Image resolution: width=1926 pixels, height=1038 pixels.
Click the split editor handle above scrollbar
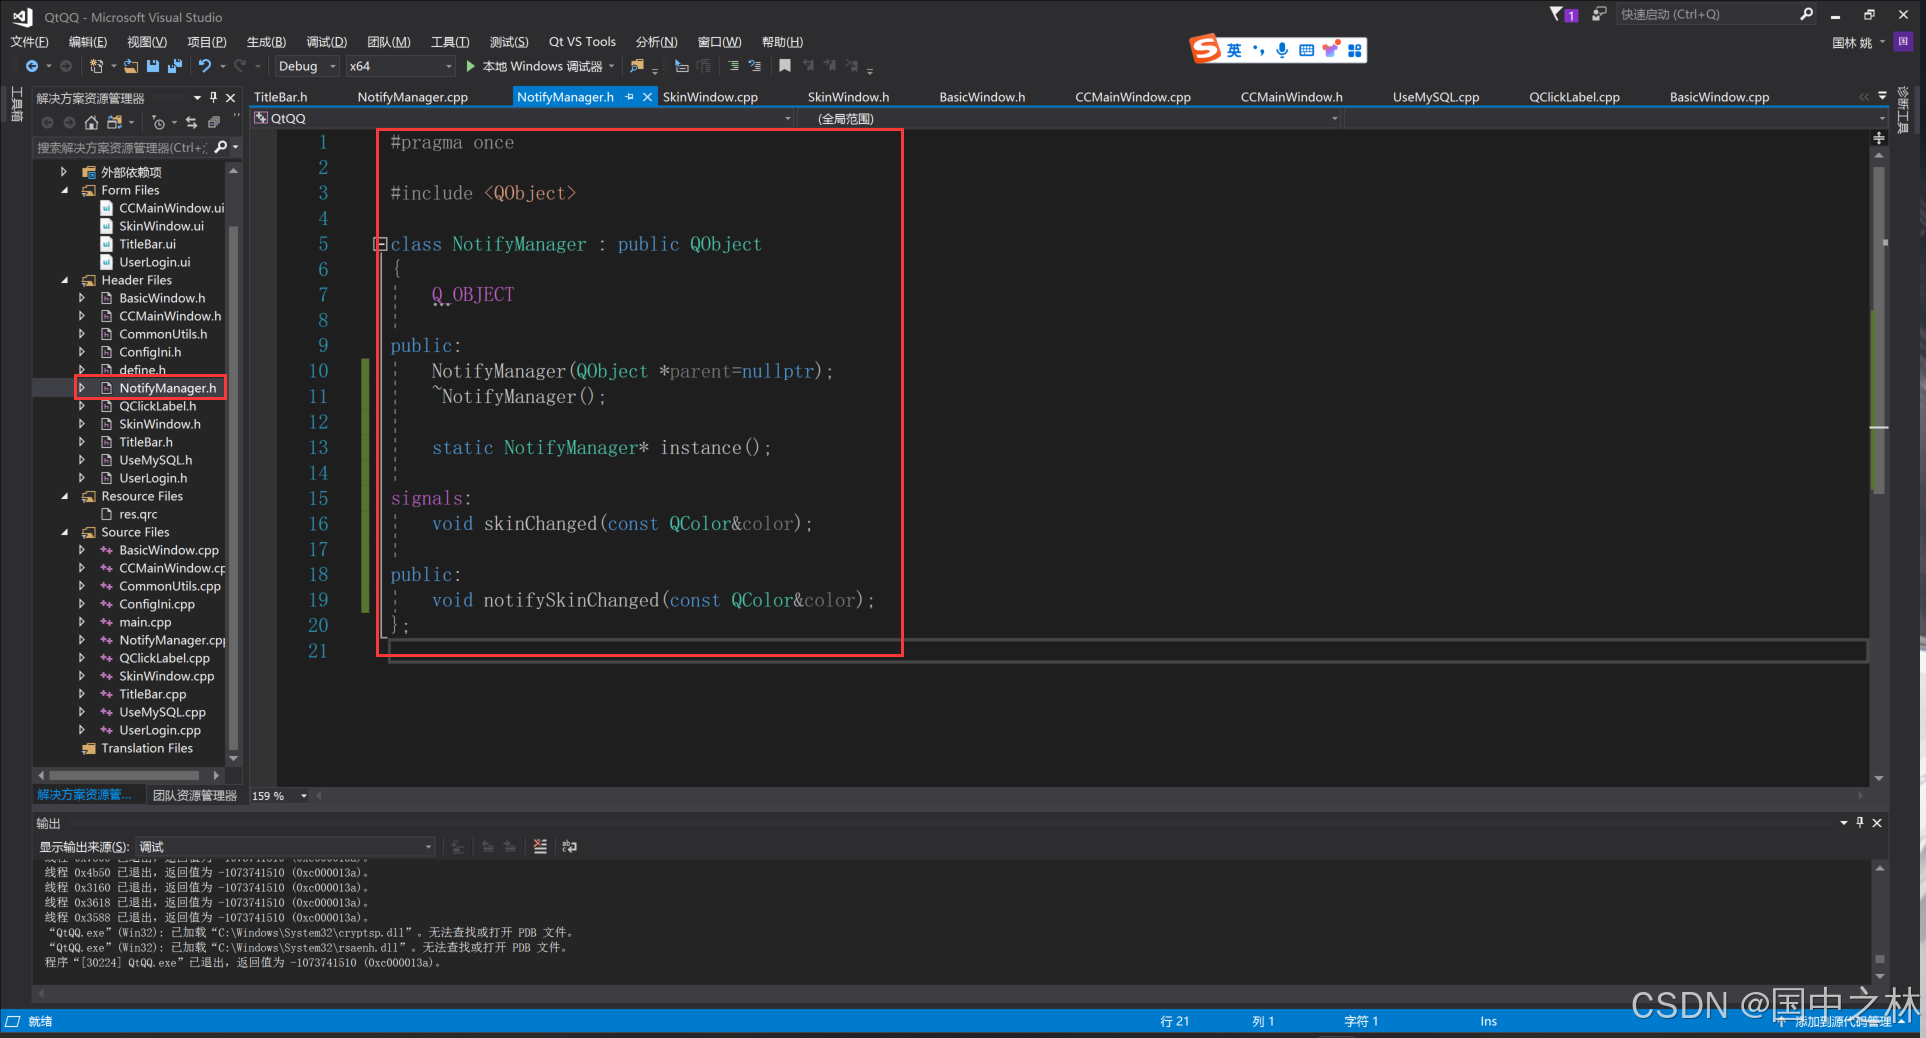click(x=1879, y=137)
